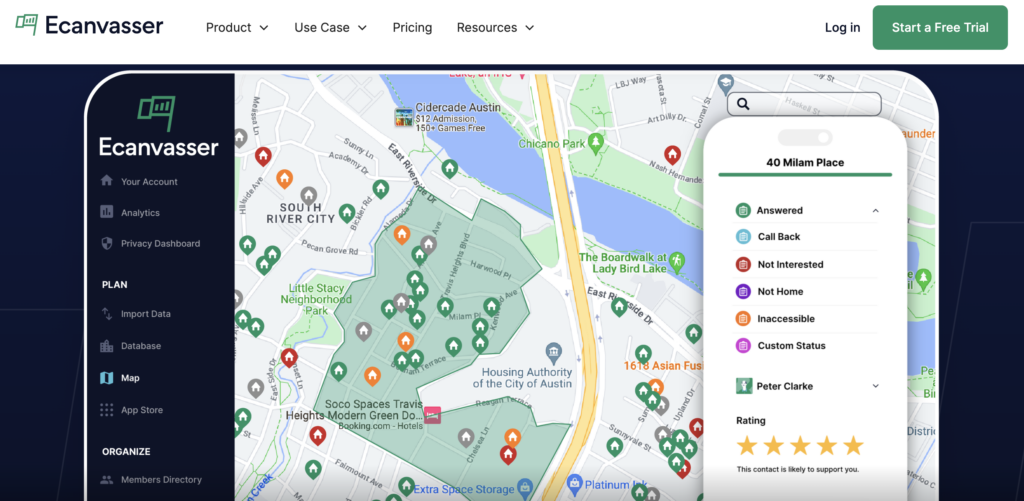Click the Map sidebar label

pyautogui.click(x=130, y=378)
